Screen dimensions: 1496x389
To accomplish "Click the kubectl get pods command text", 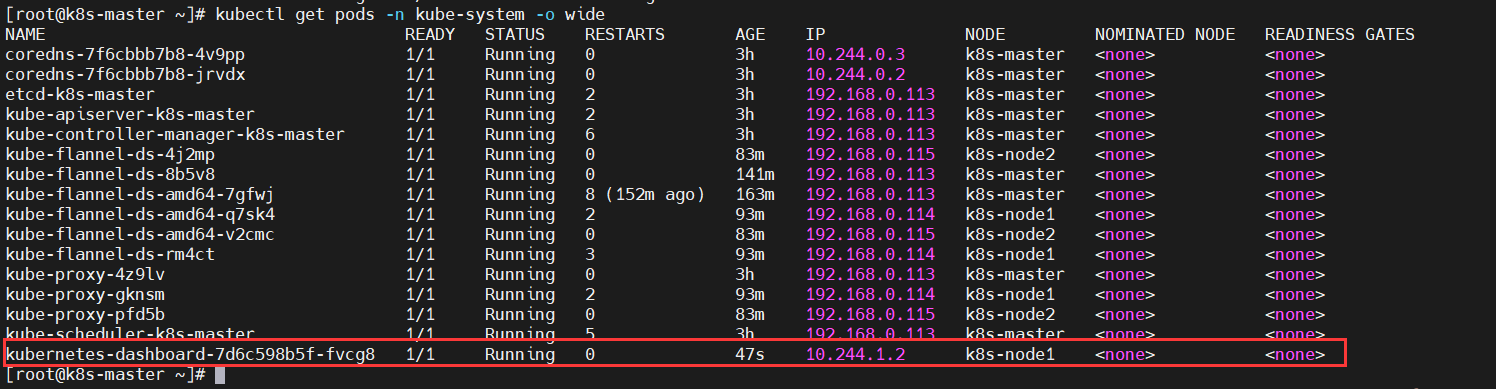I will tap(410, 14).
